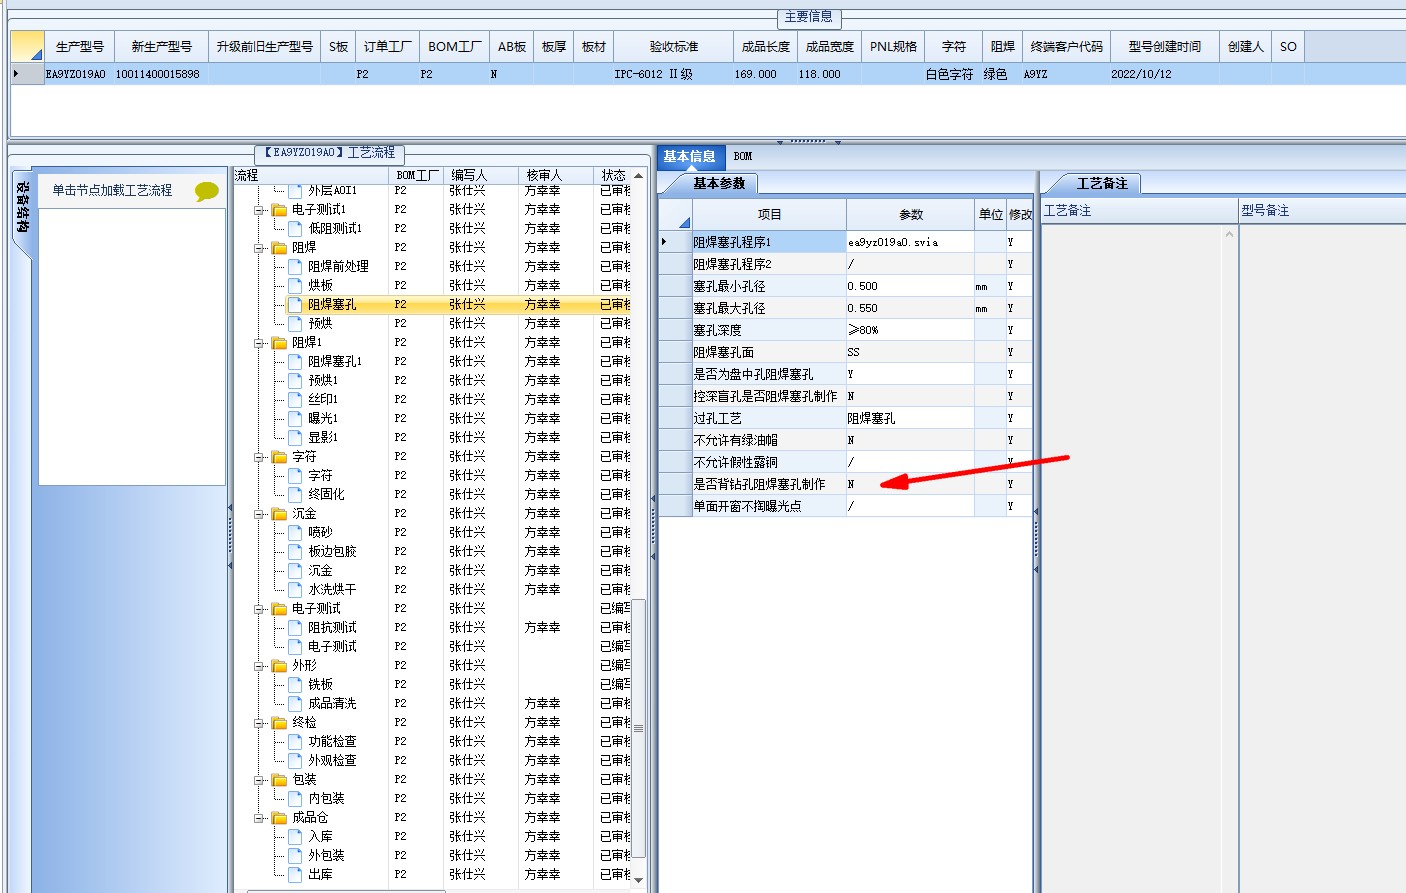Sort by 验收标准 column header
The height and width of the screenshot is (893, 1406).
(x=674, y=47)
